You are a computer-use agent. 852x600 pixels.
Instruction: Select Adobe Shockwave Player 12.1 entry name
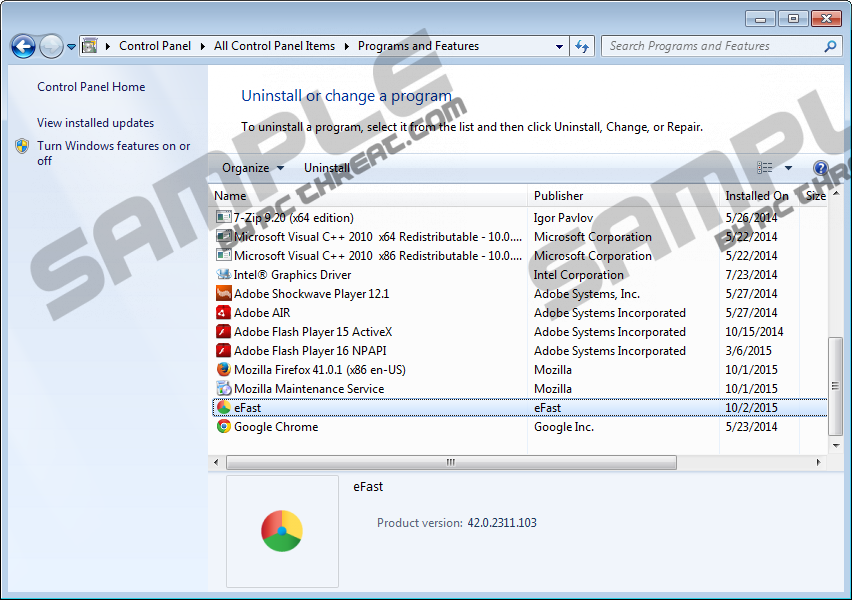(x=311, y=294)
